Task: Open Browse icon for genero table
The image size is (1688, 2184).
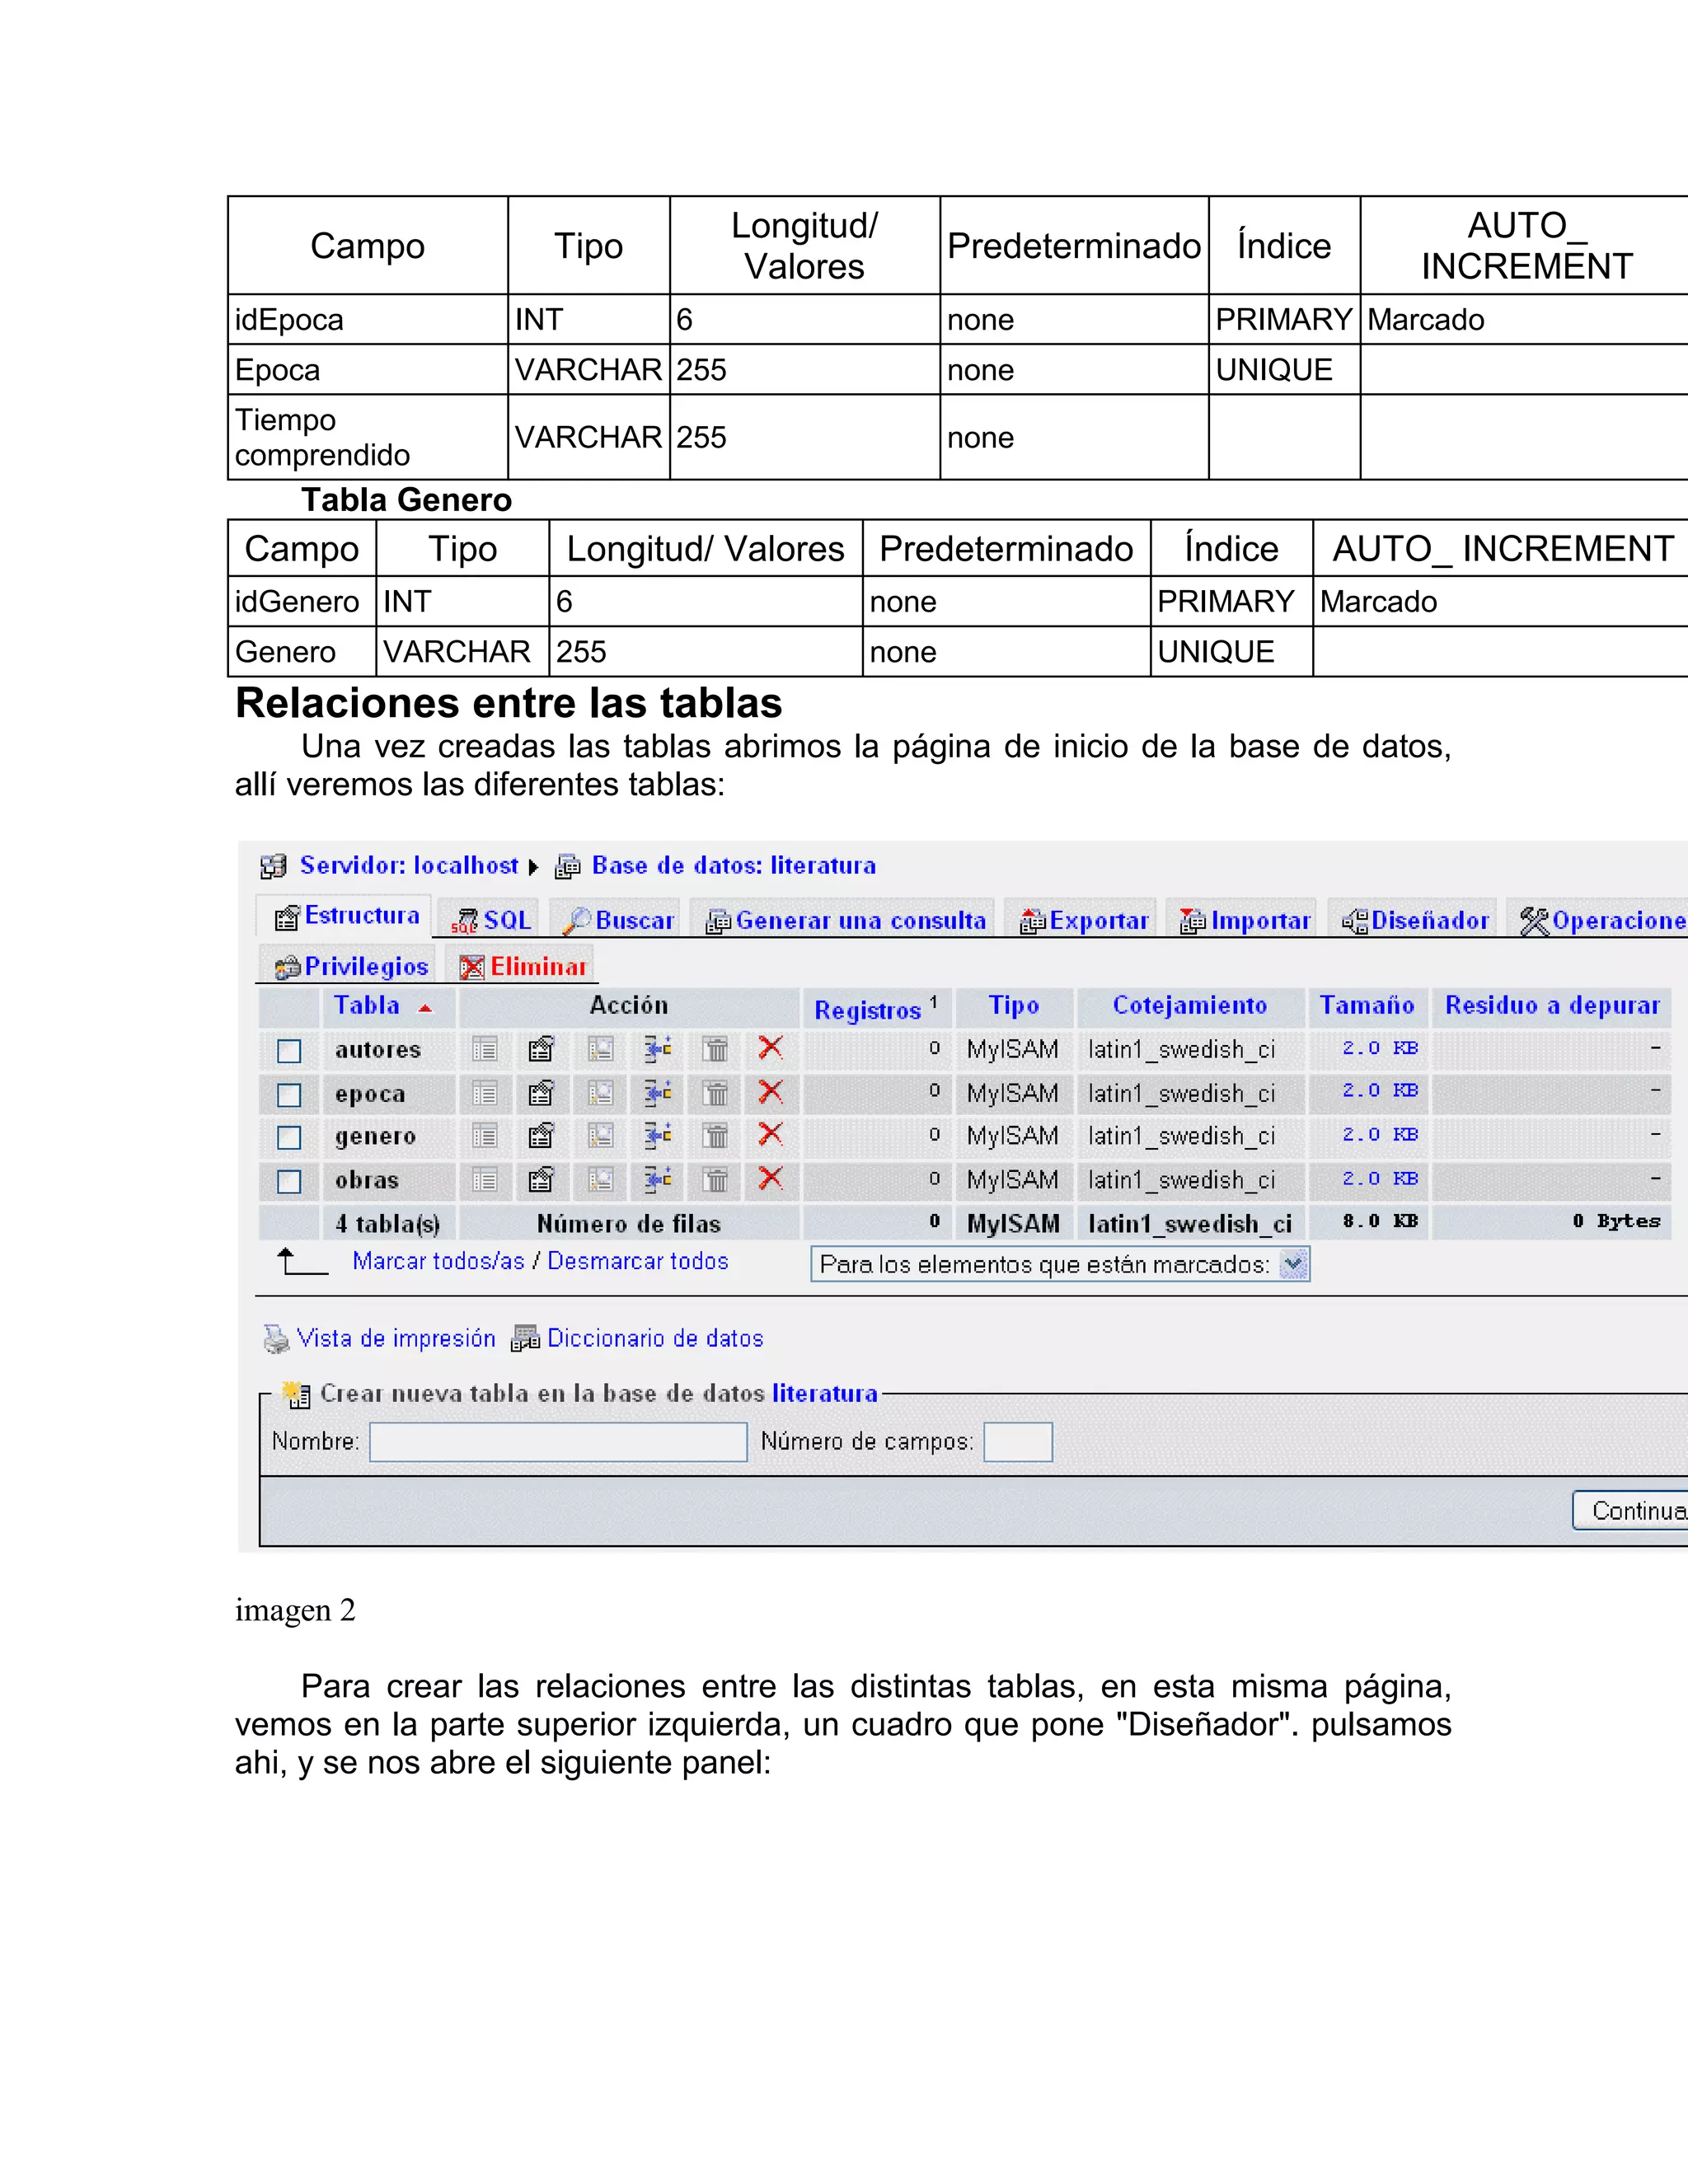Action: (485, 1136)
